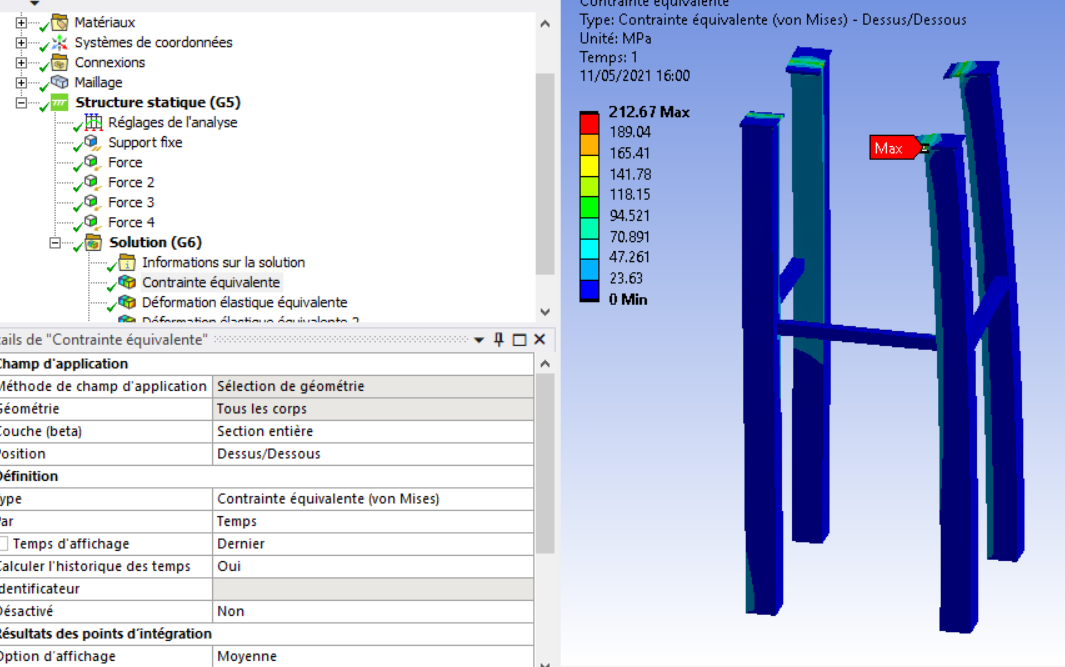
Task: Toggle the Temps d'affichage checkbox
Action: point(4,544)
